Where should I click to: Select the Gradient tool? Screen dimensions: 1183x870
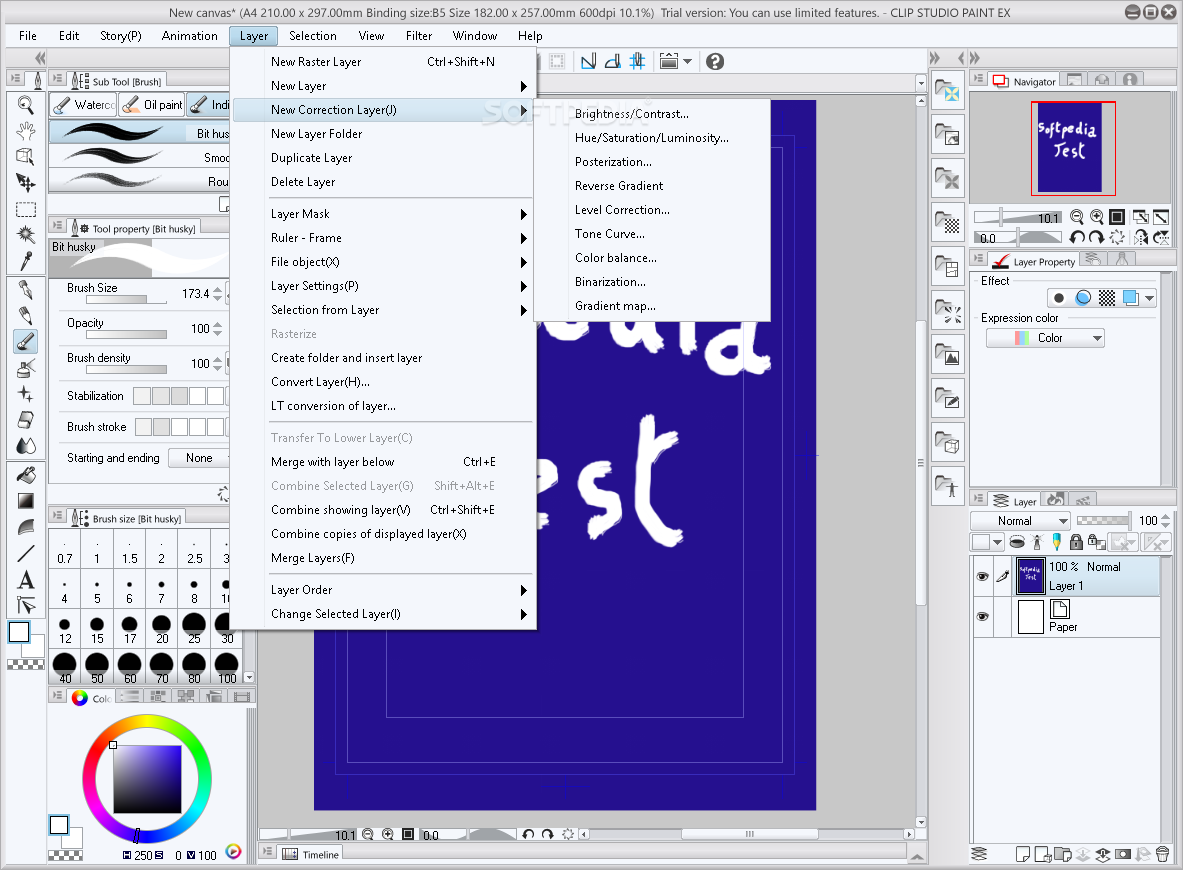pos(26,501)
